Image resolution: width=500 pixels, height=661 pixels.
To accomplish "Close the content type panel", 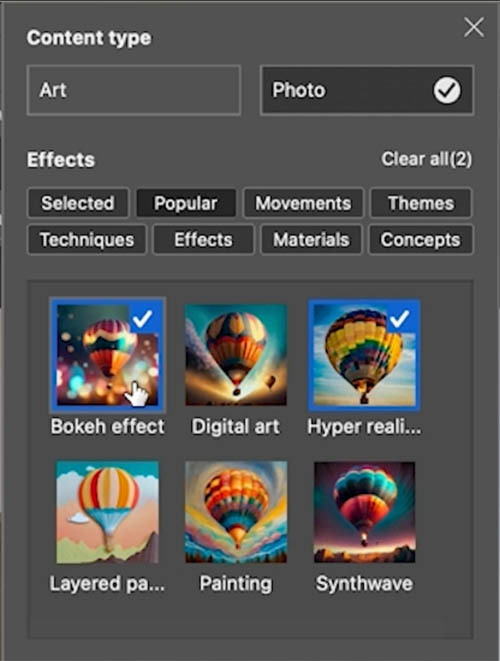I will (474, 27).
